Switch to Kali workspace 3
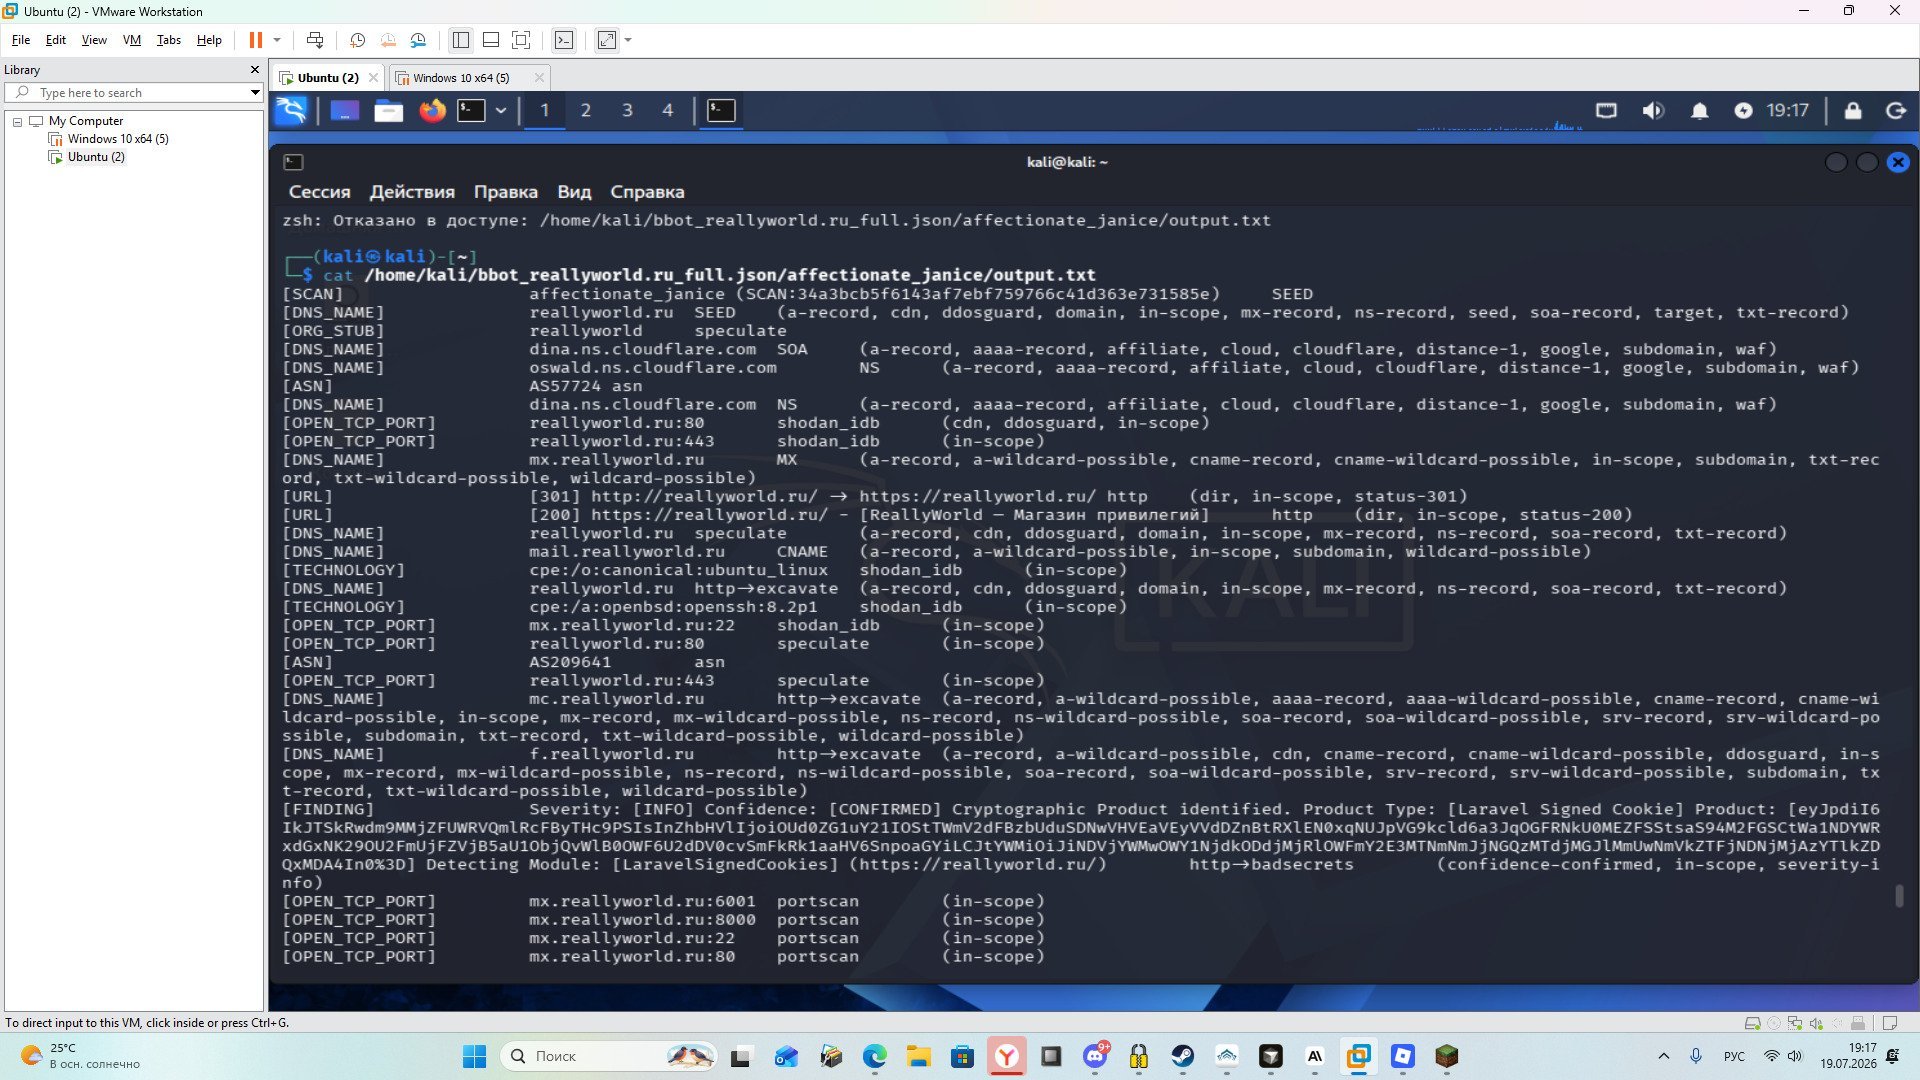Viewport: 1920px width, 1080px height. click(x=627, y=110)
